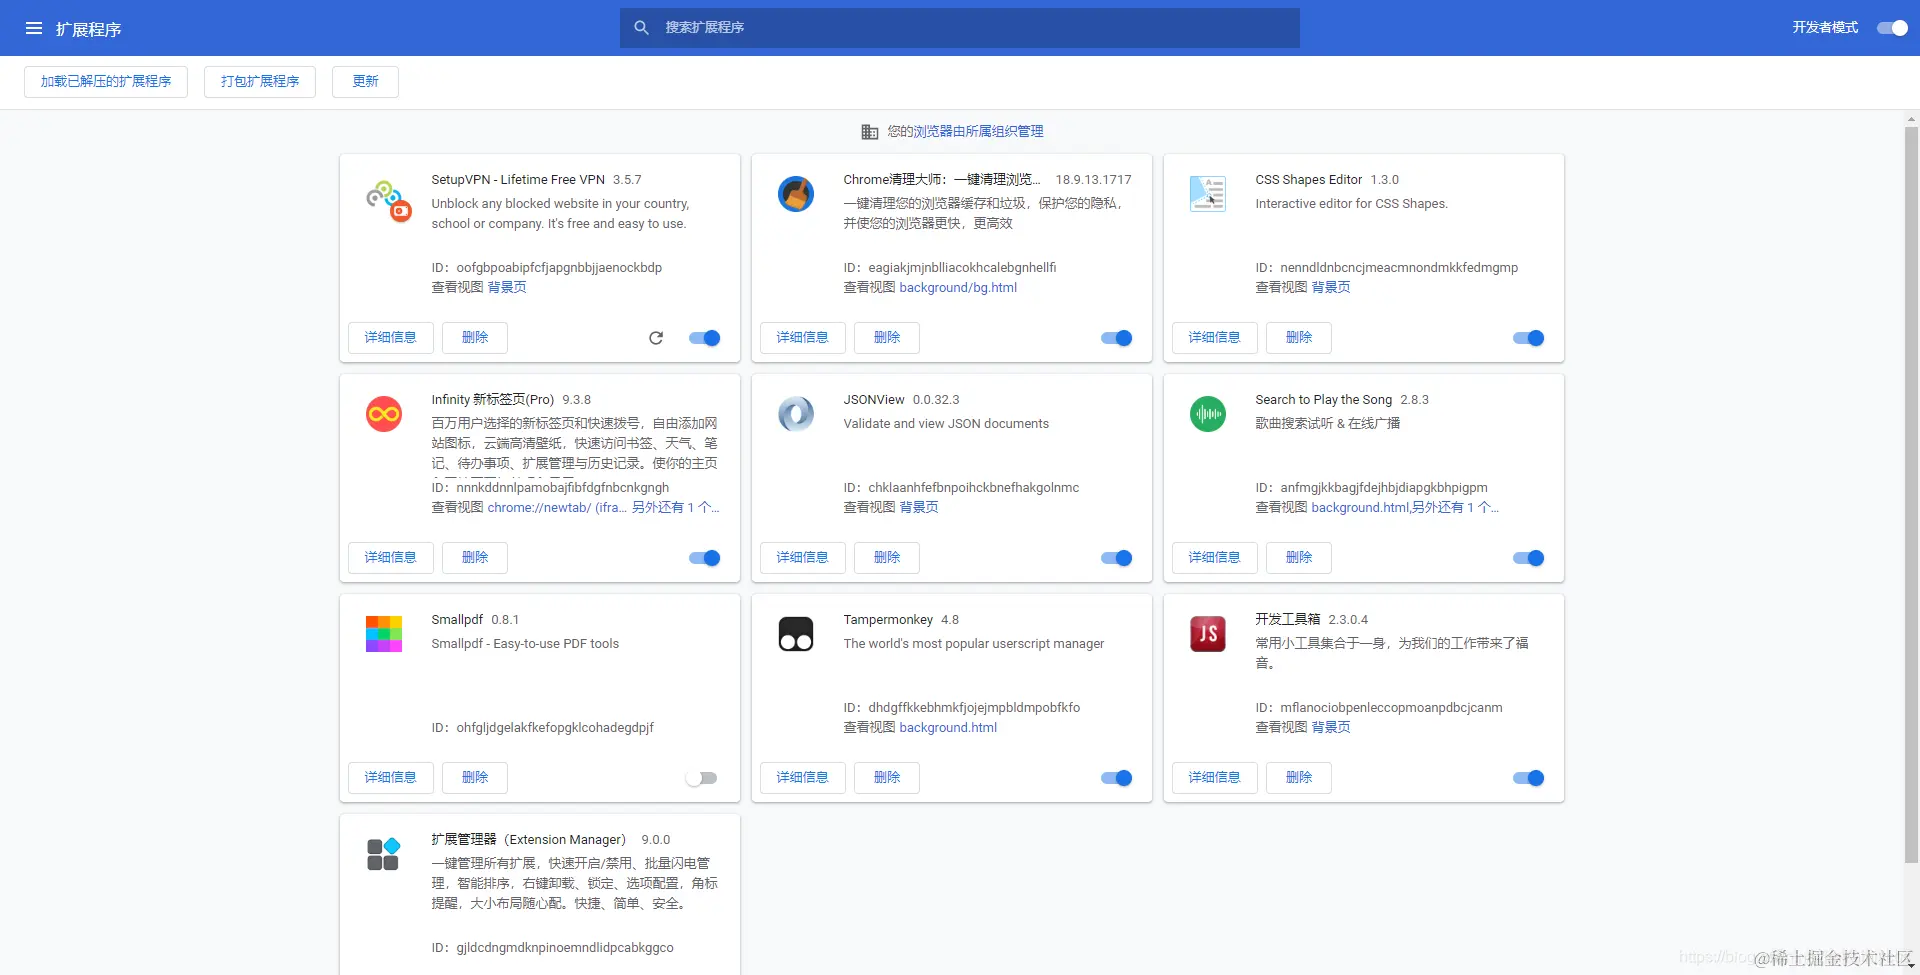
Task: Click the Tampermonkey extension icon
Action: click(796, 634)
